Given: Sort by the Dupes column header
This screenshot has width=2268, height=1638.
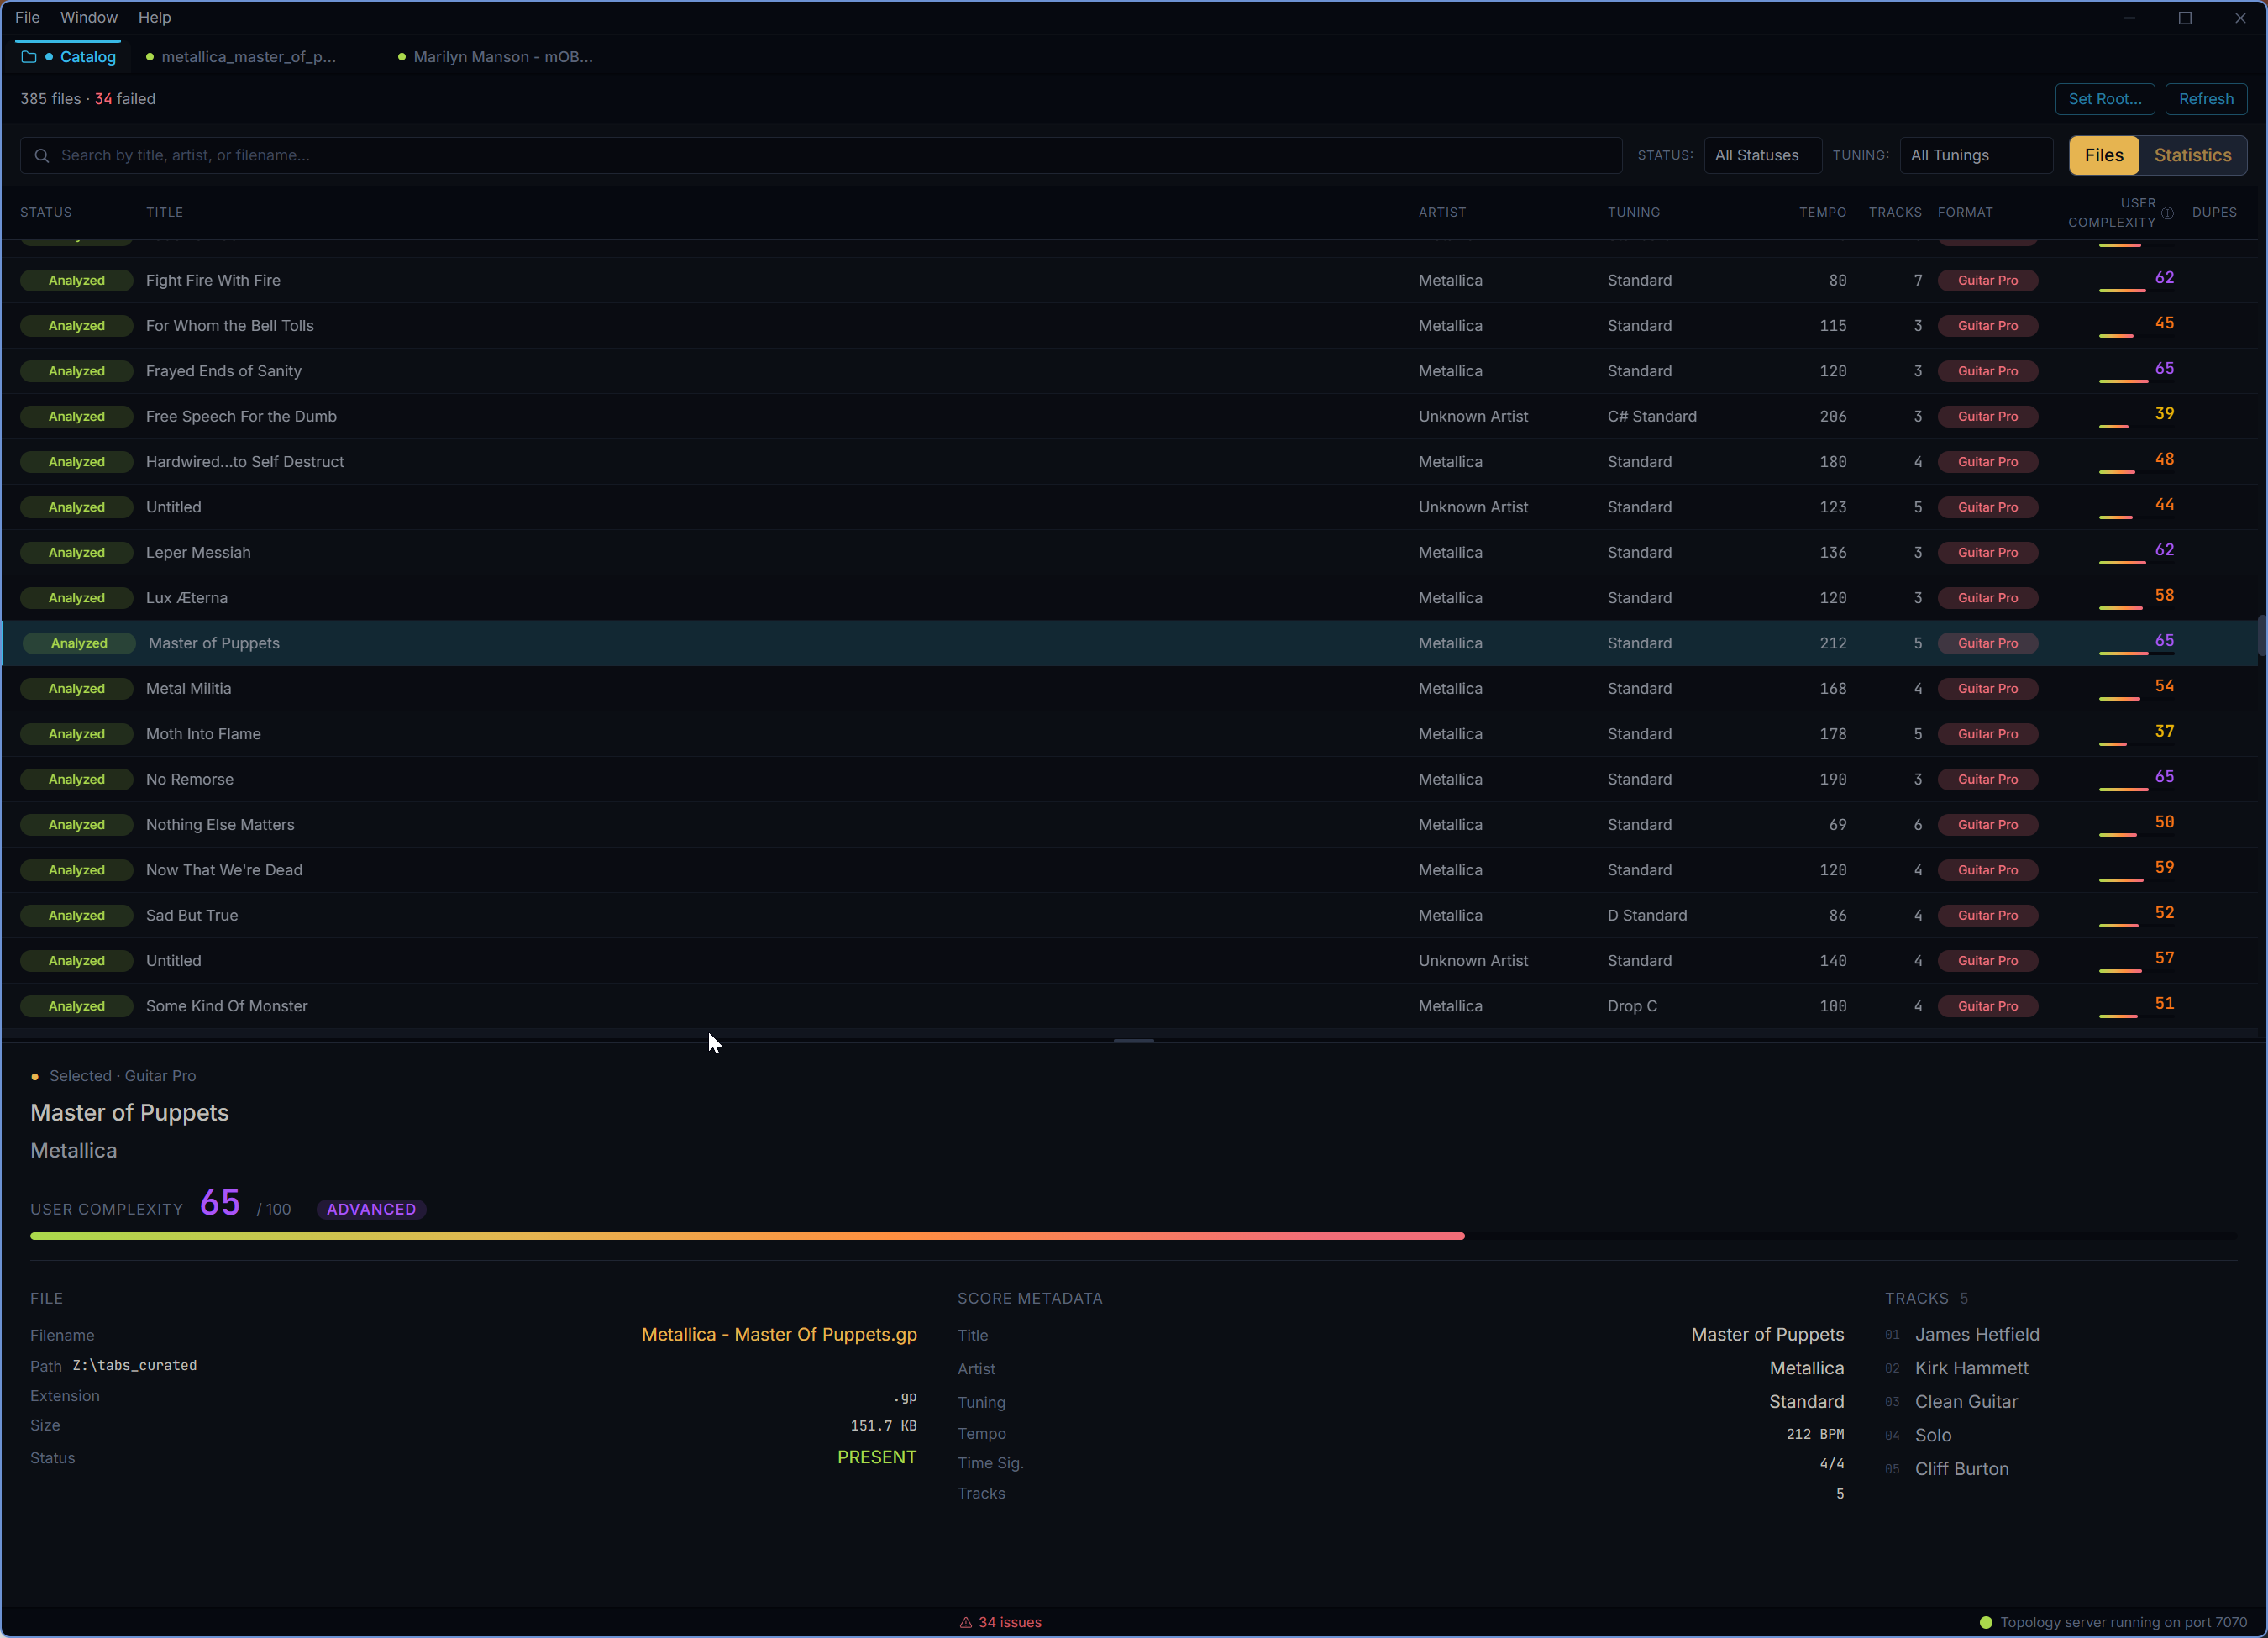Looking at the screenshot, I should (x=2214, y=212).
